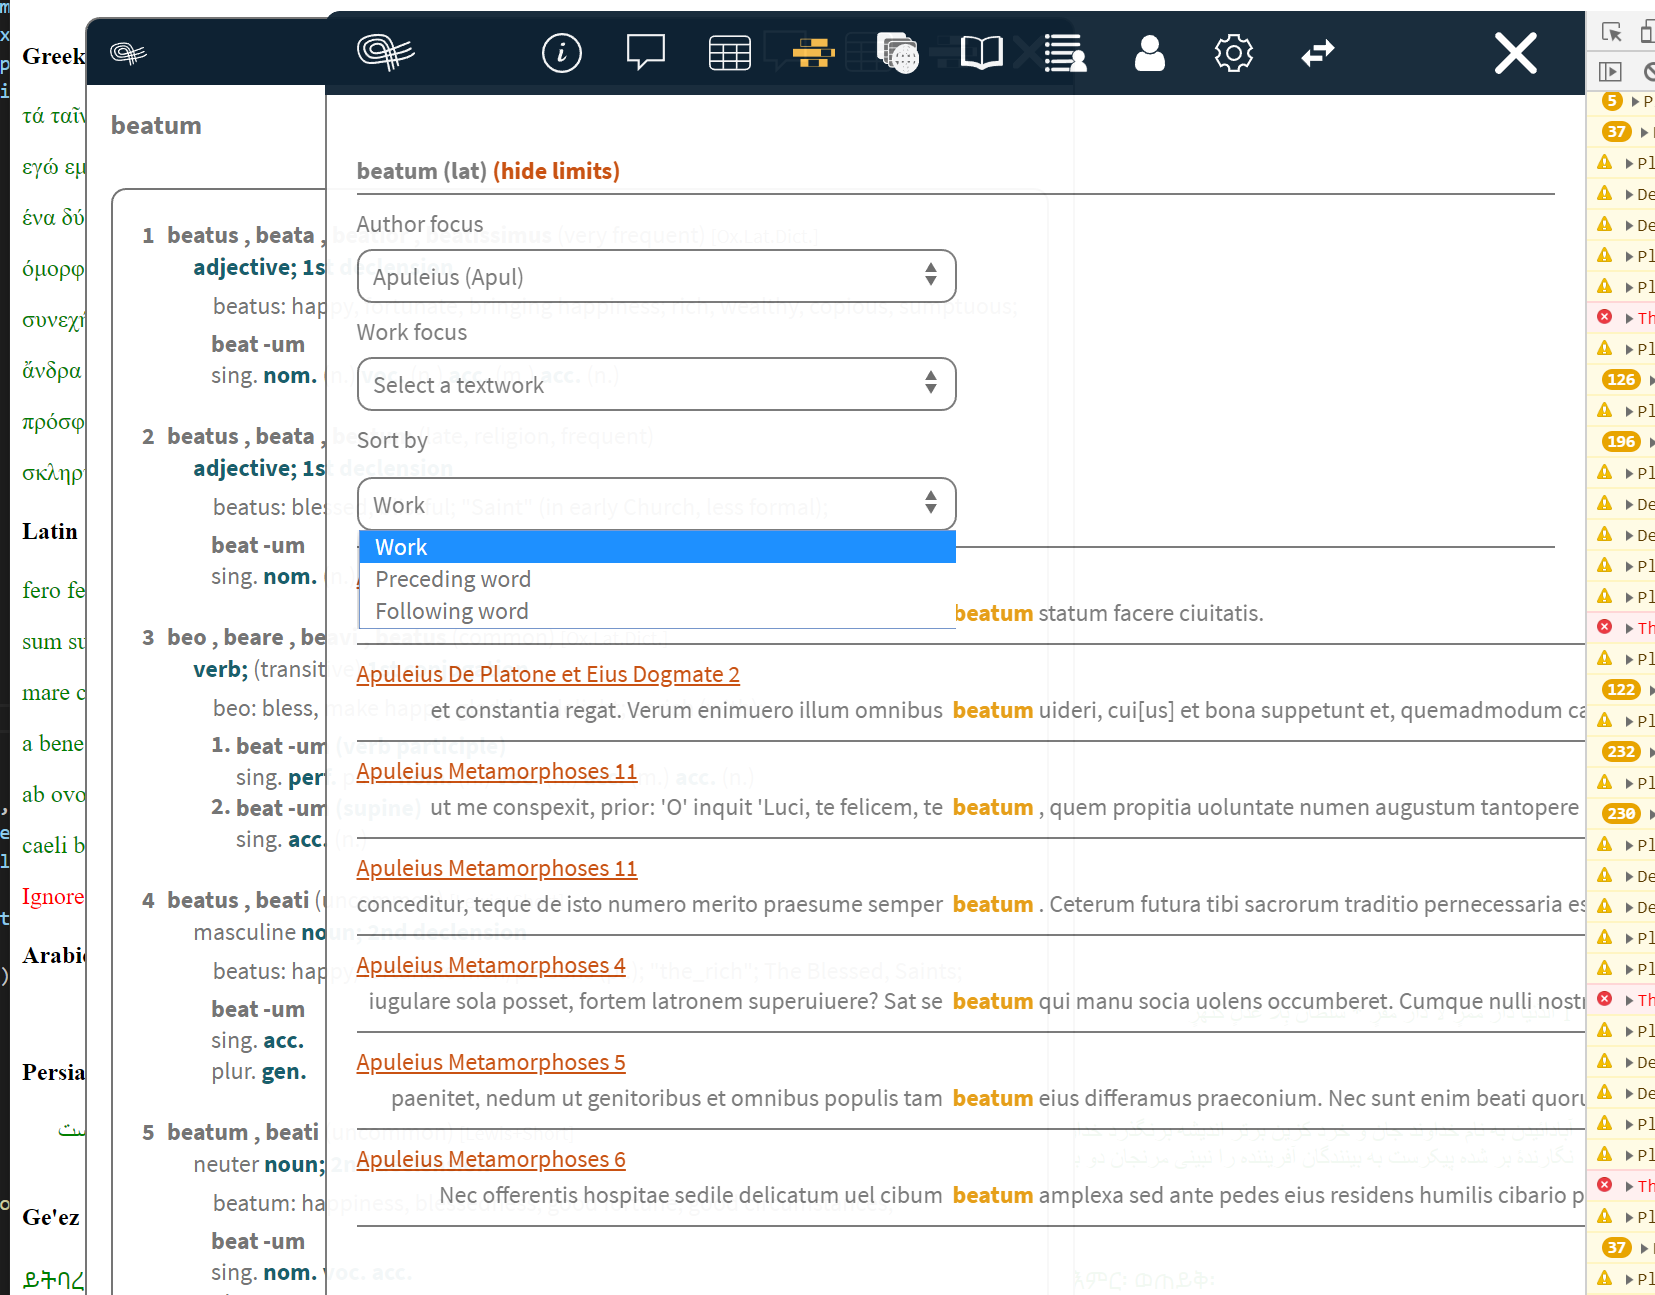This screenshot has height=1295, width=1655.
Task: Open the Author focus dropdown showing Apuleius
Action: [x=656, y=276]
